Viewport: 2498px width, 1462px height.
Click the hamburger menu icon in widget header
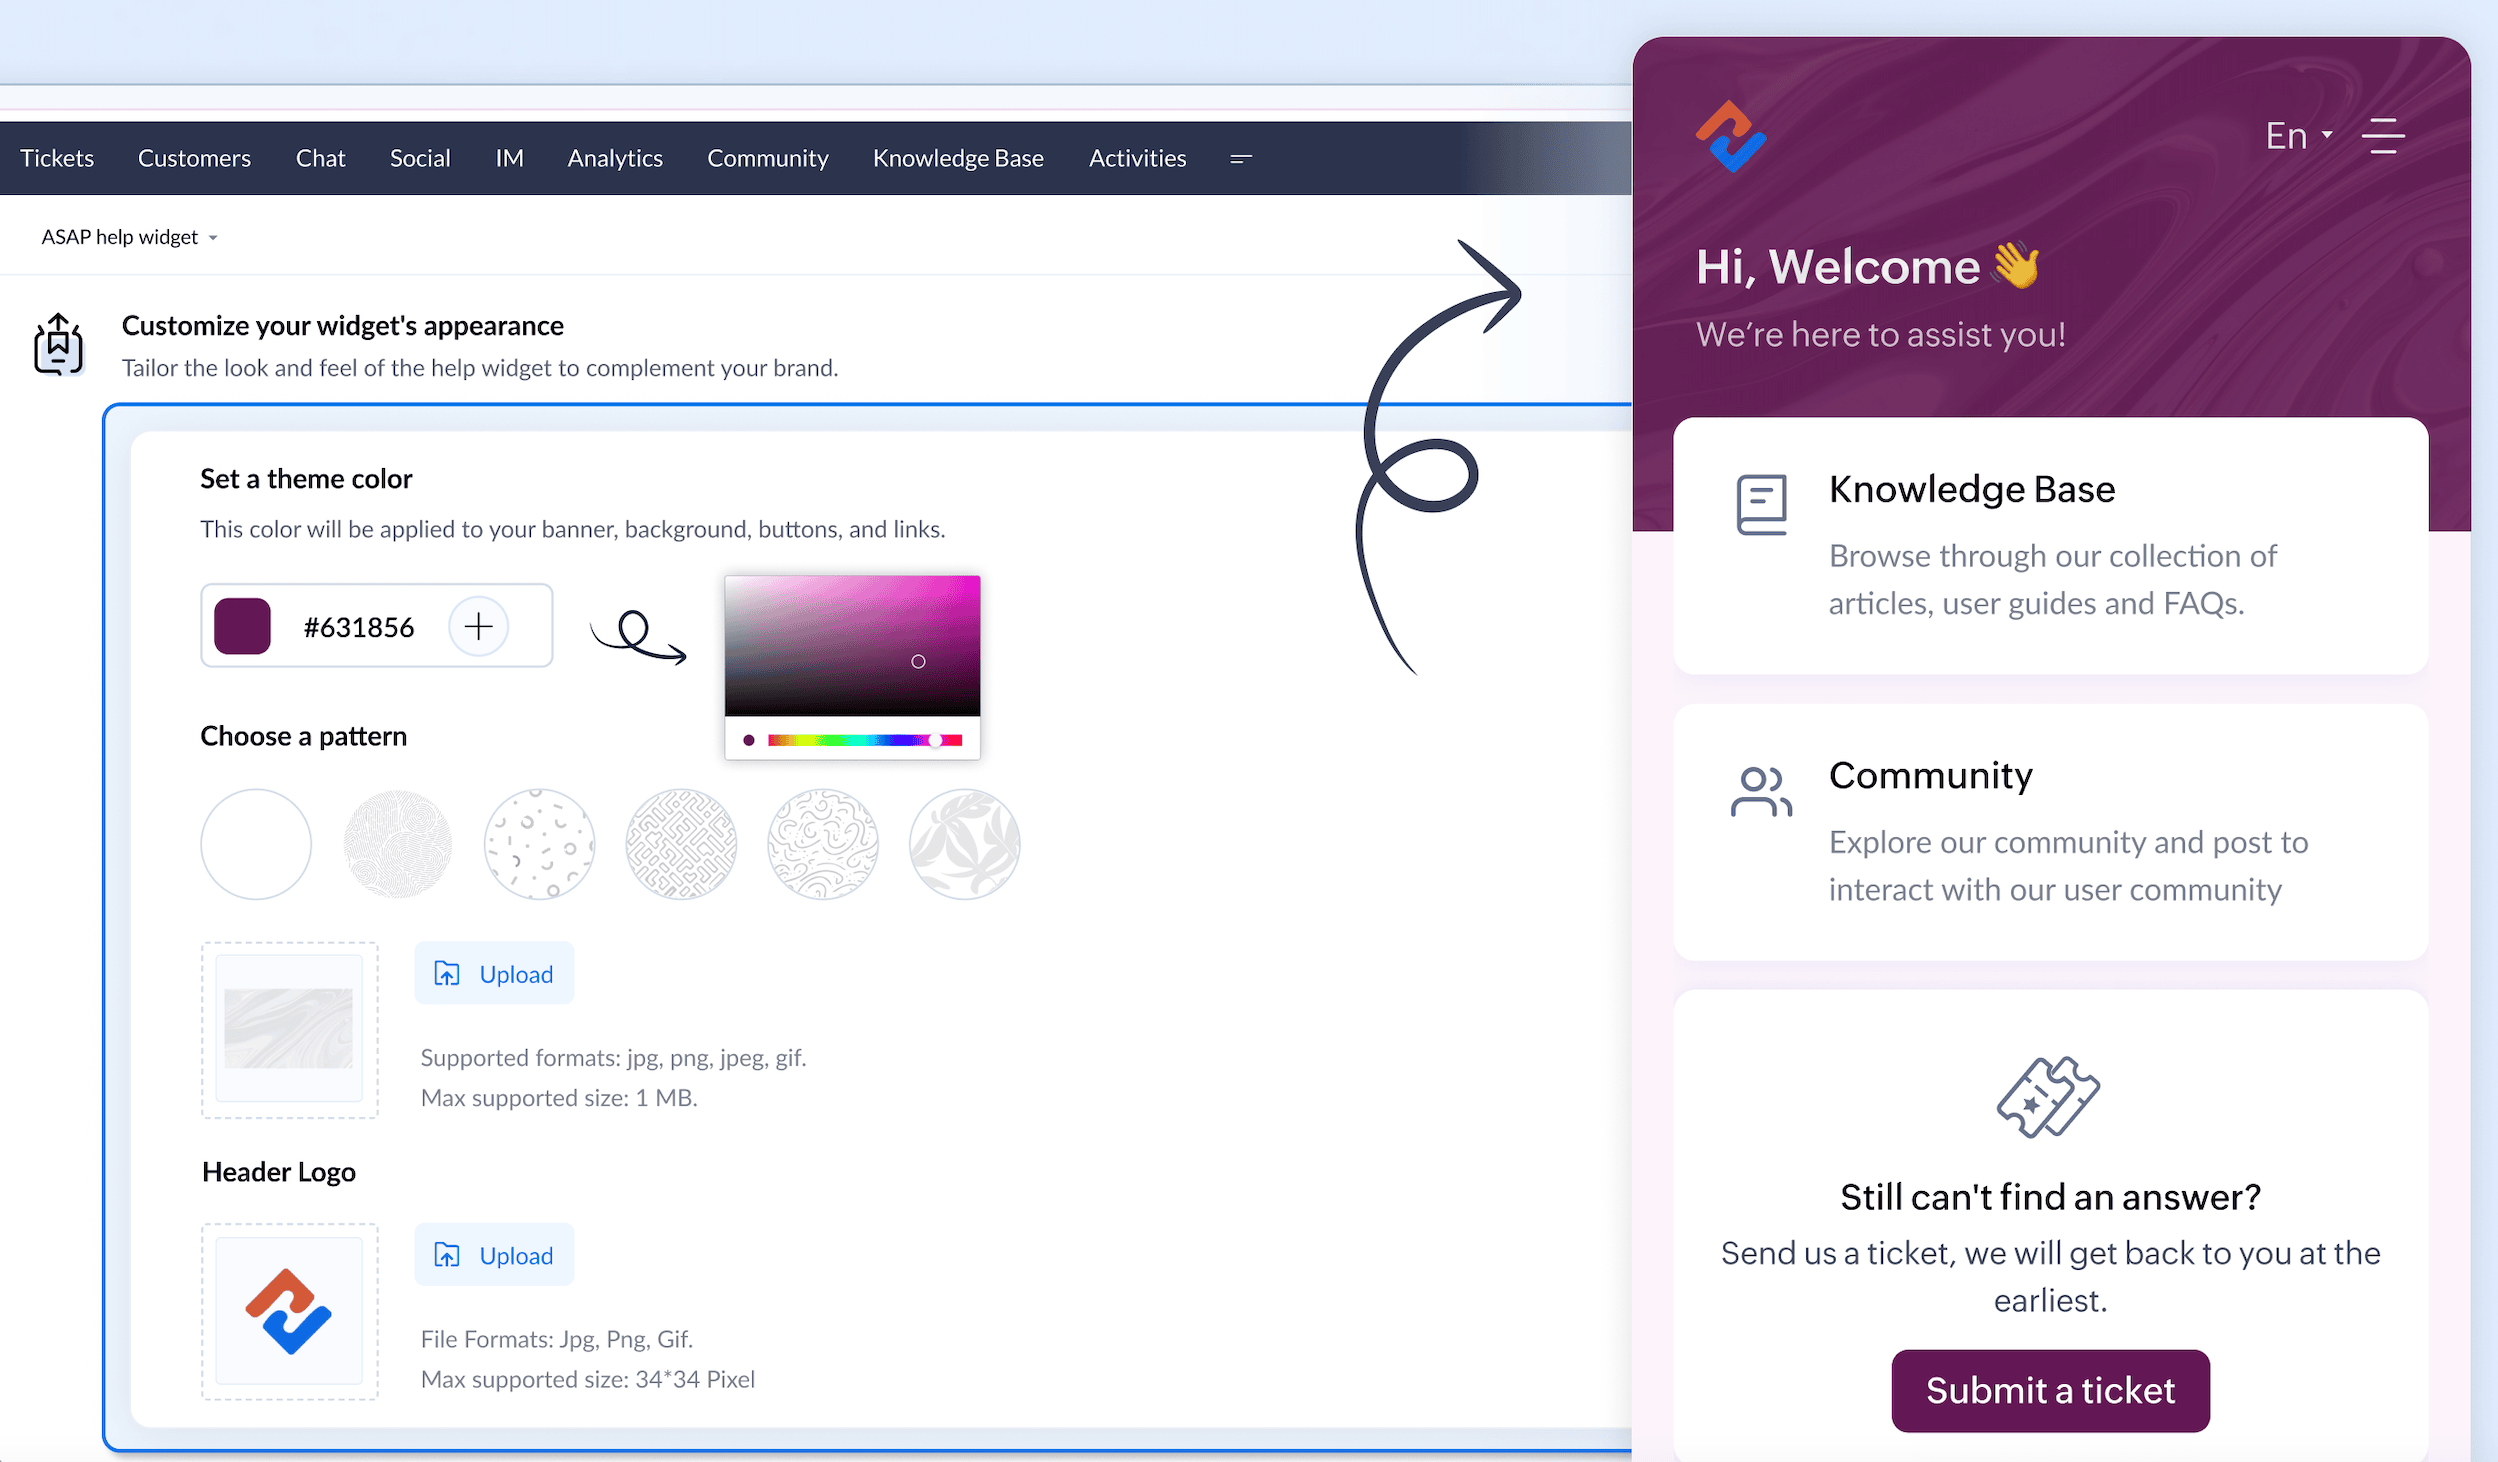coord(2384,136)
